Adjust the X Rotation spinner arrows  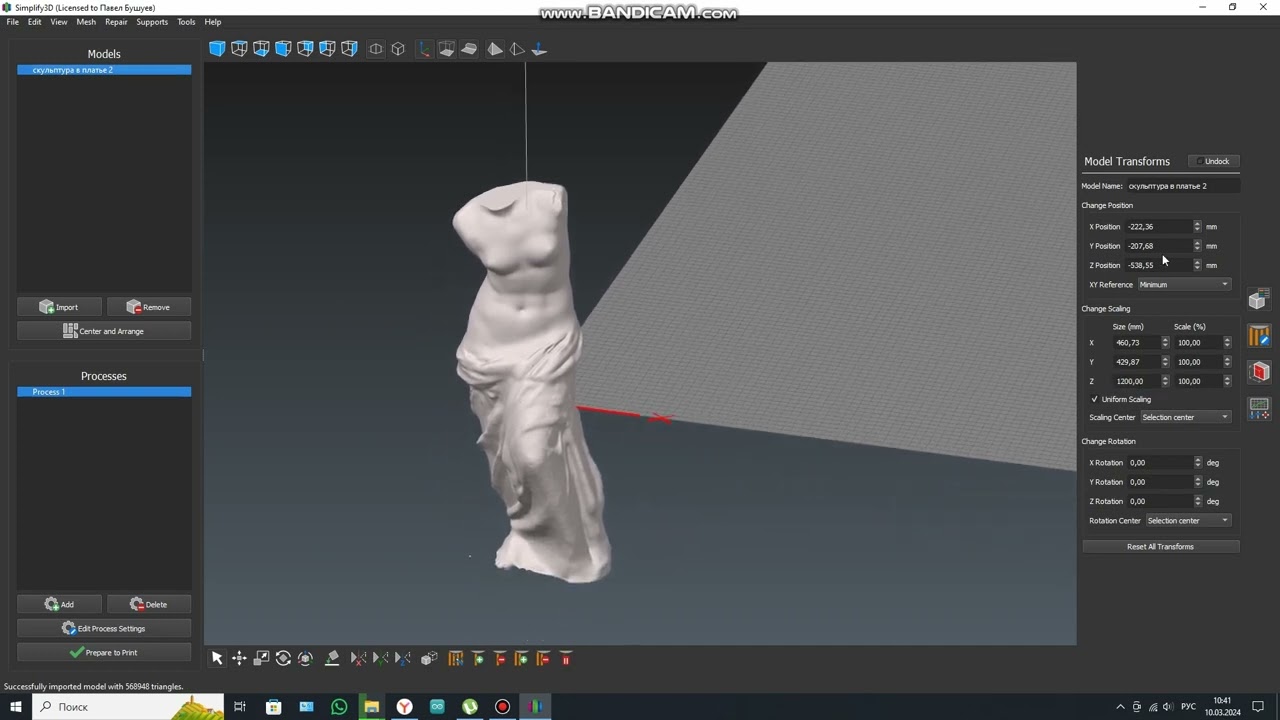click(x=1197, y=463)
